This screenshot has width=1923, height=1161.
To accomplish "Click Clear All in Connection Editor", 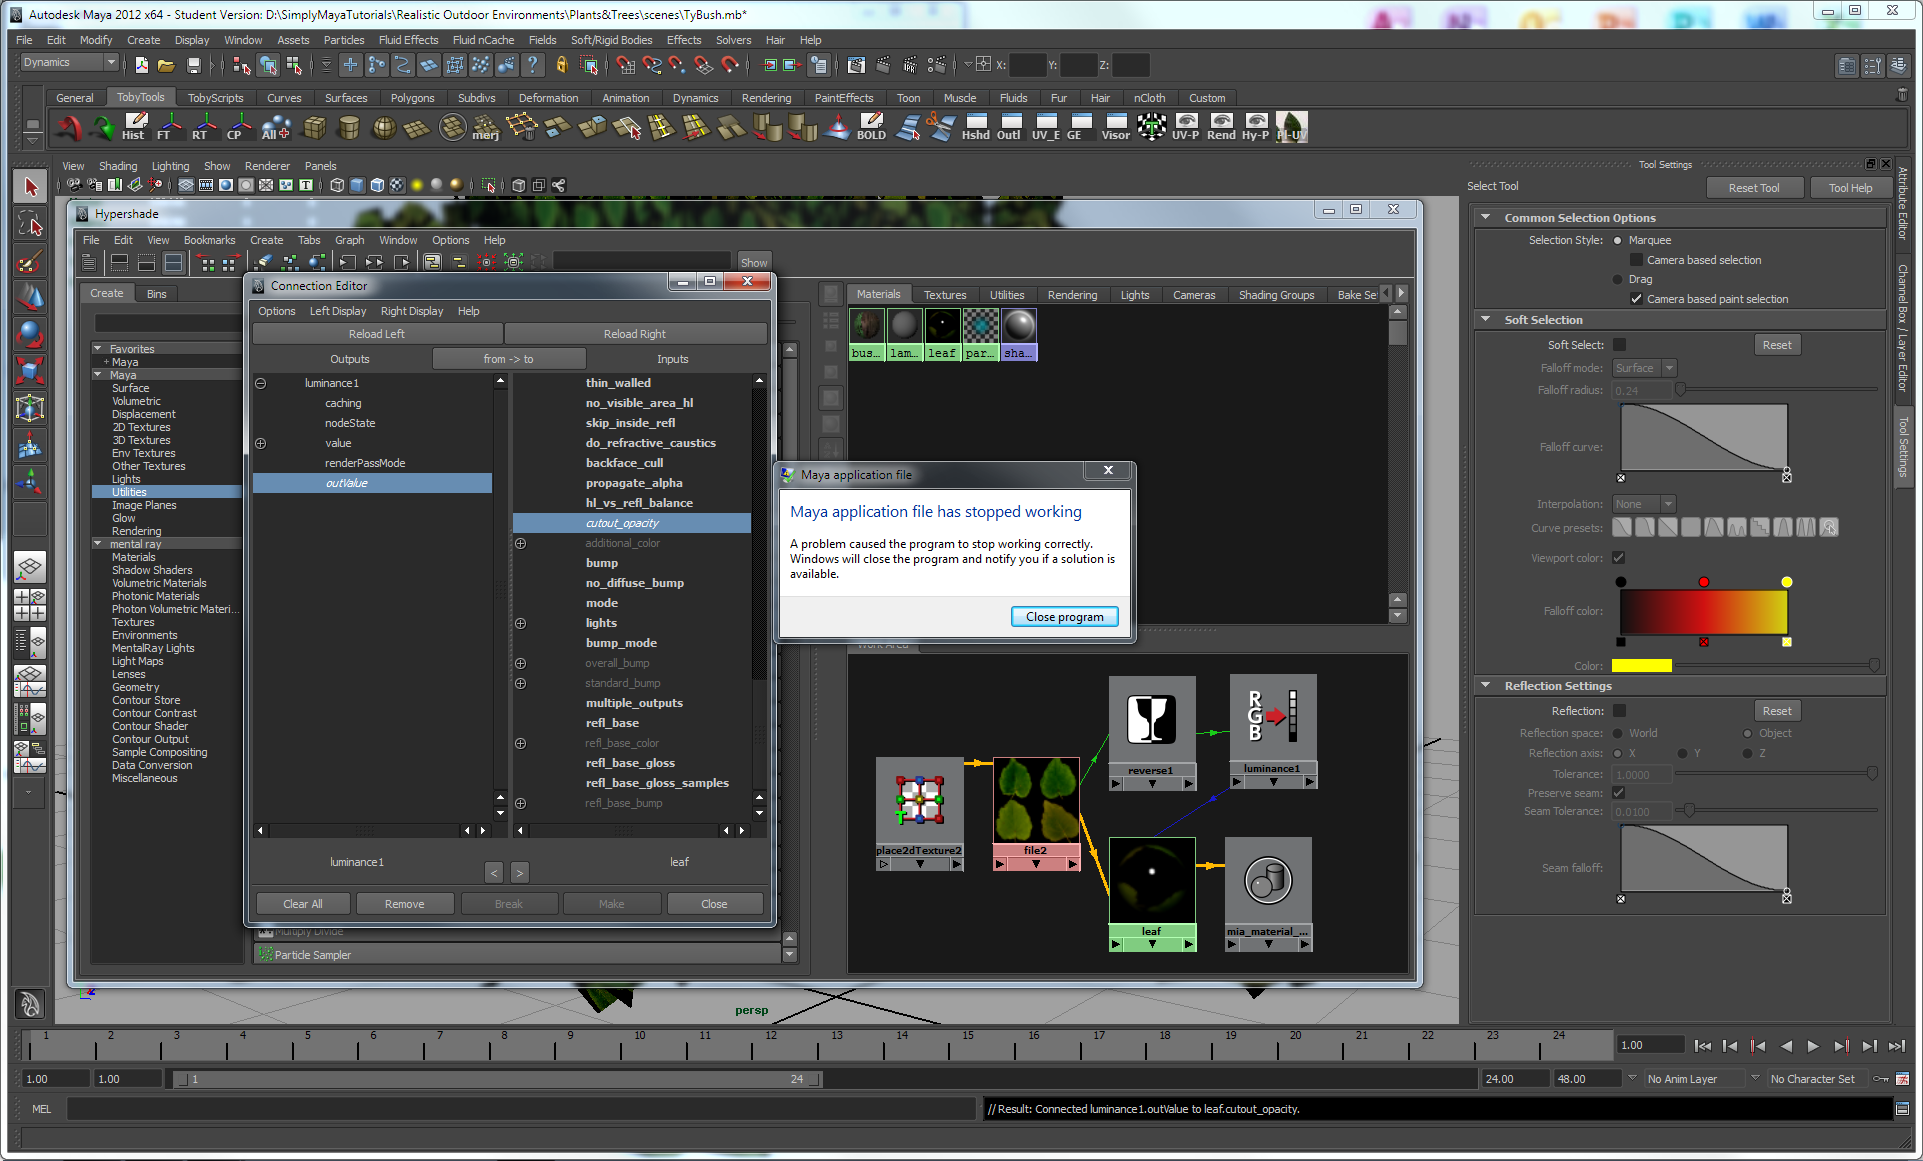I will click(x=303, y=904).
